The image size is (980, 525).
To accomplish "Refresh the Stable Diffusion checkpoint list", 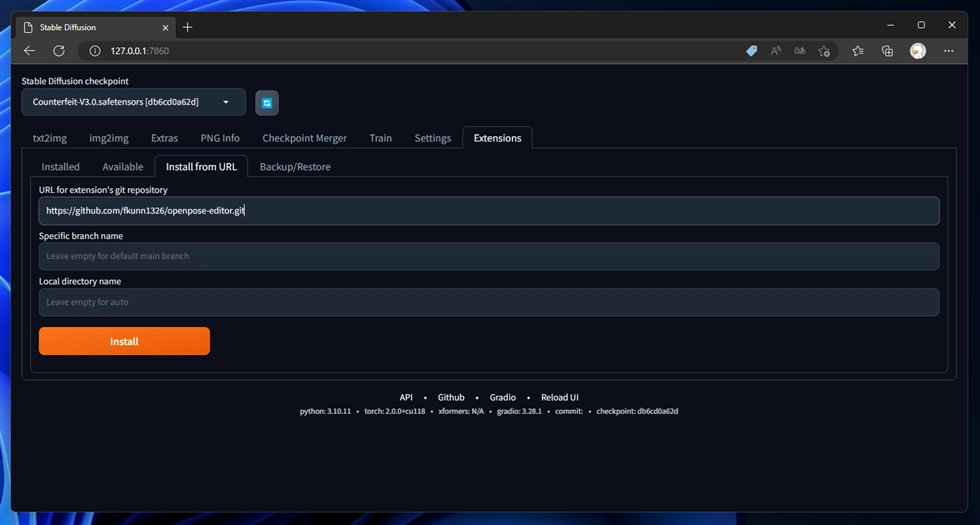I will pyautogui.click(x=267, y=103).
